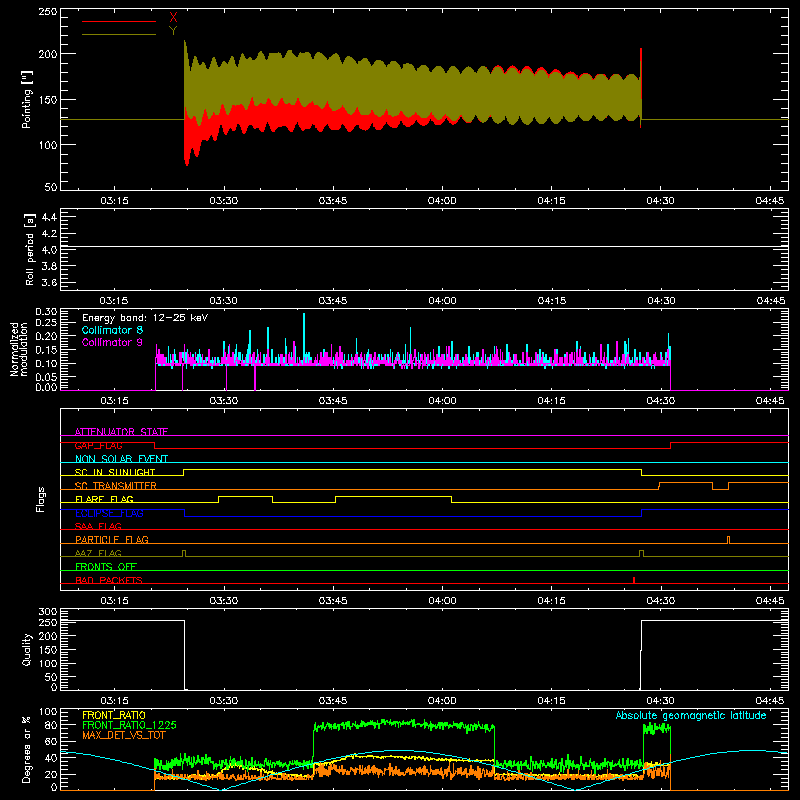This screenshot has height=800, width=800.
Task: Click the FRONTS_OFF flag label
Action: click(x=106, y=566)
